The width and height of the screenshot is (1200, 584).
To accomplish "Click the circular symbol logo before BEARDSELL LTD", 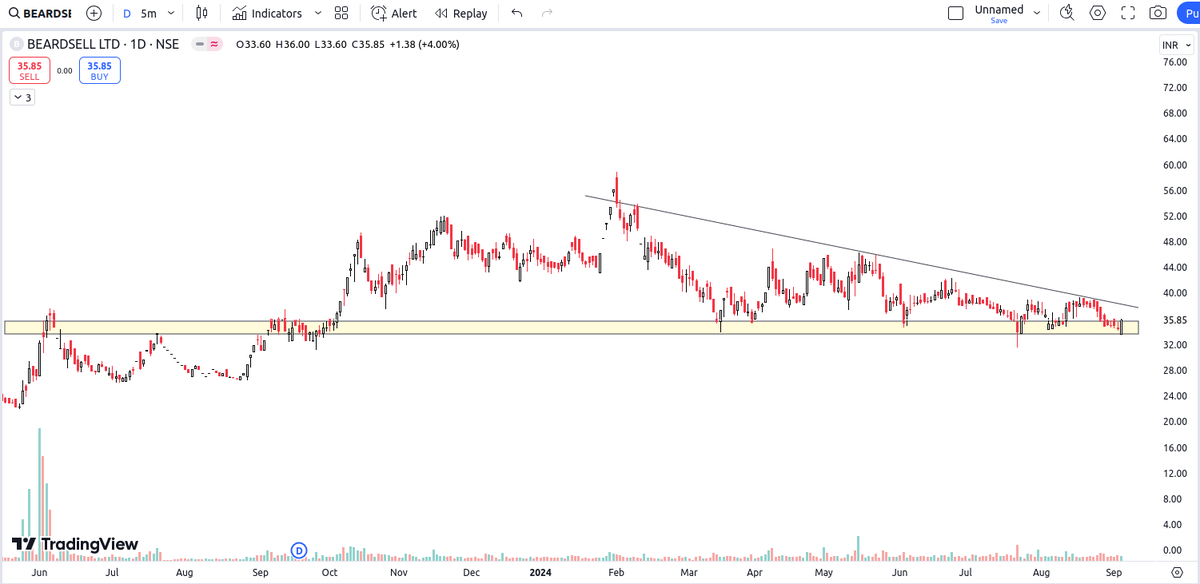I will (x=16, y=44).
